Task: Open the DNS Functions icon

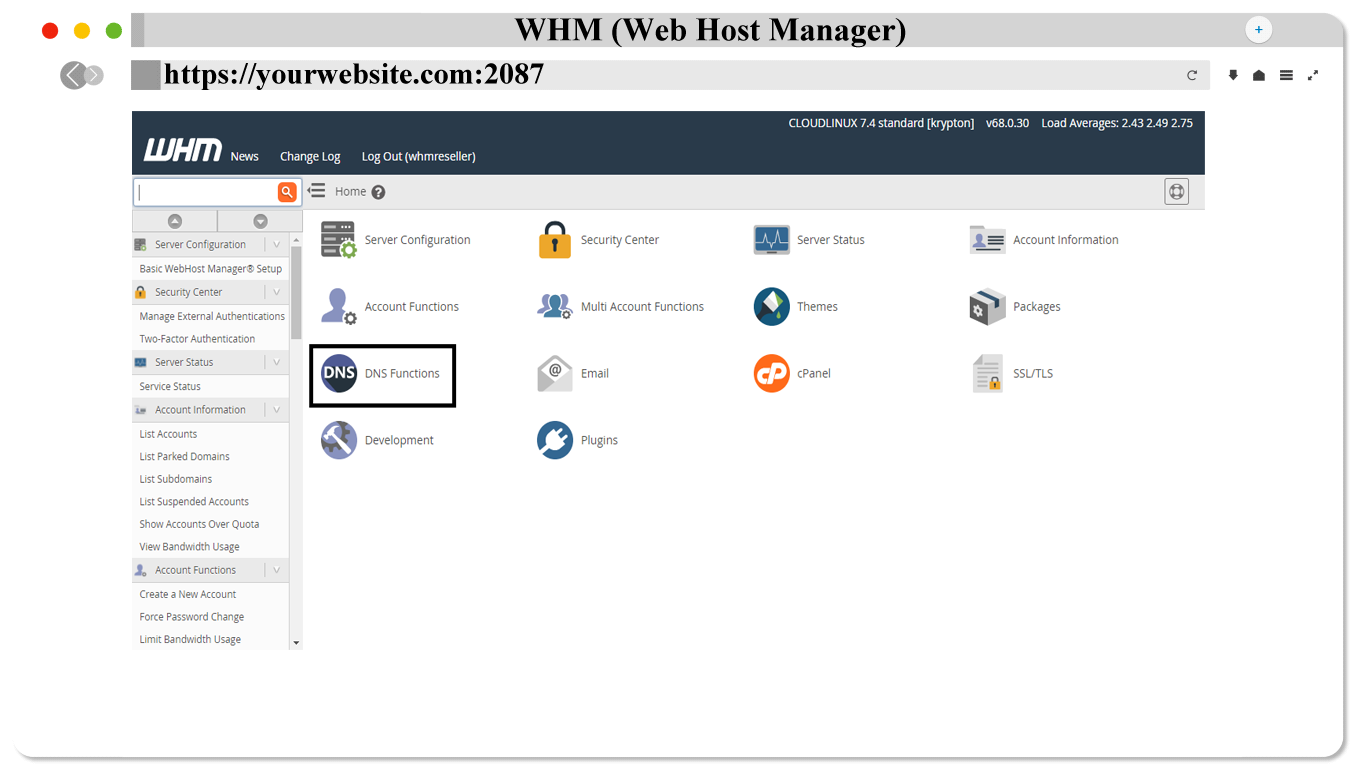Action: [x=338, y=374]
